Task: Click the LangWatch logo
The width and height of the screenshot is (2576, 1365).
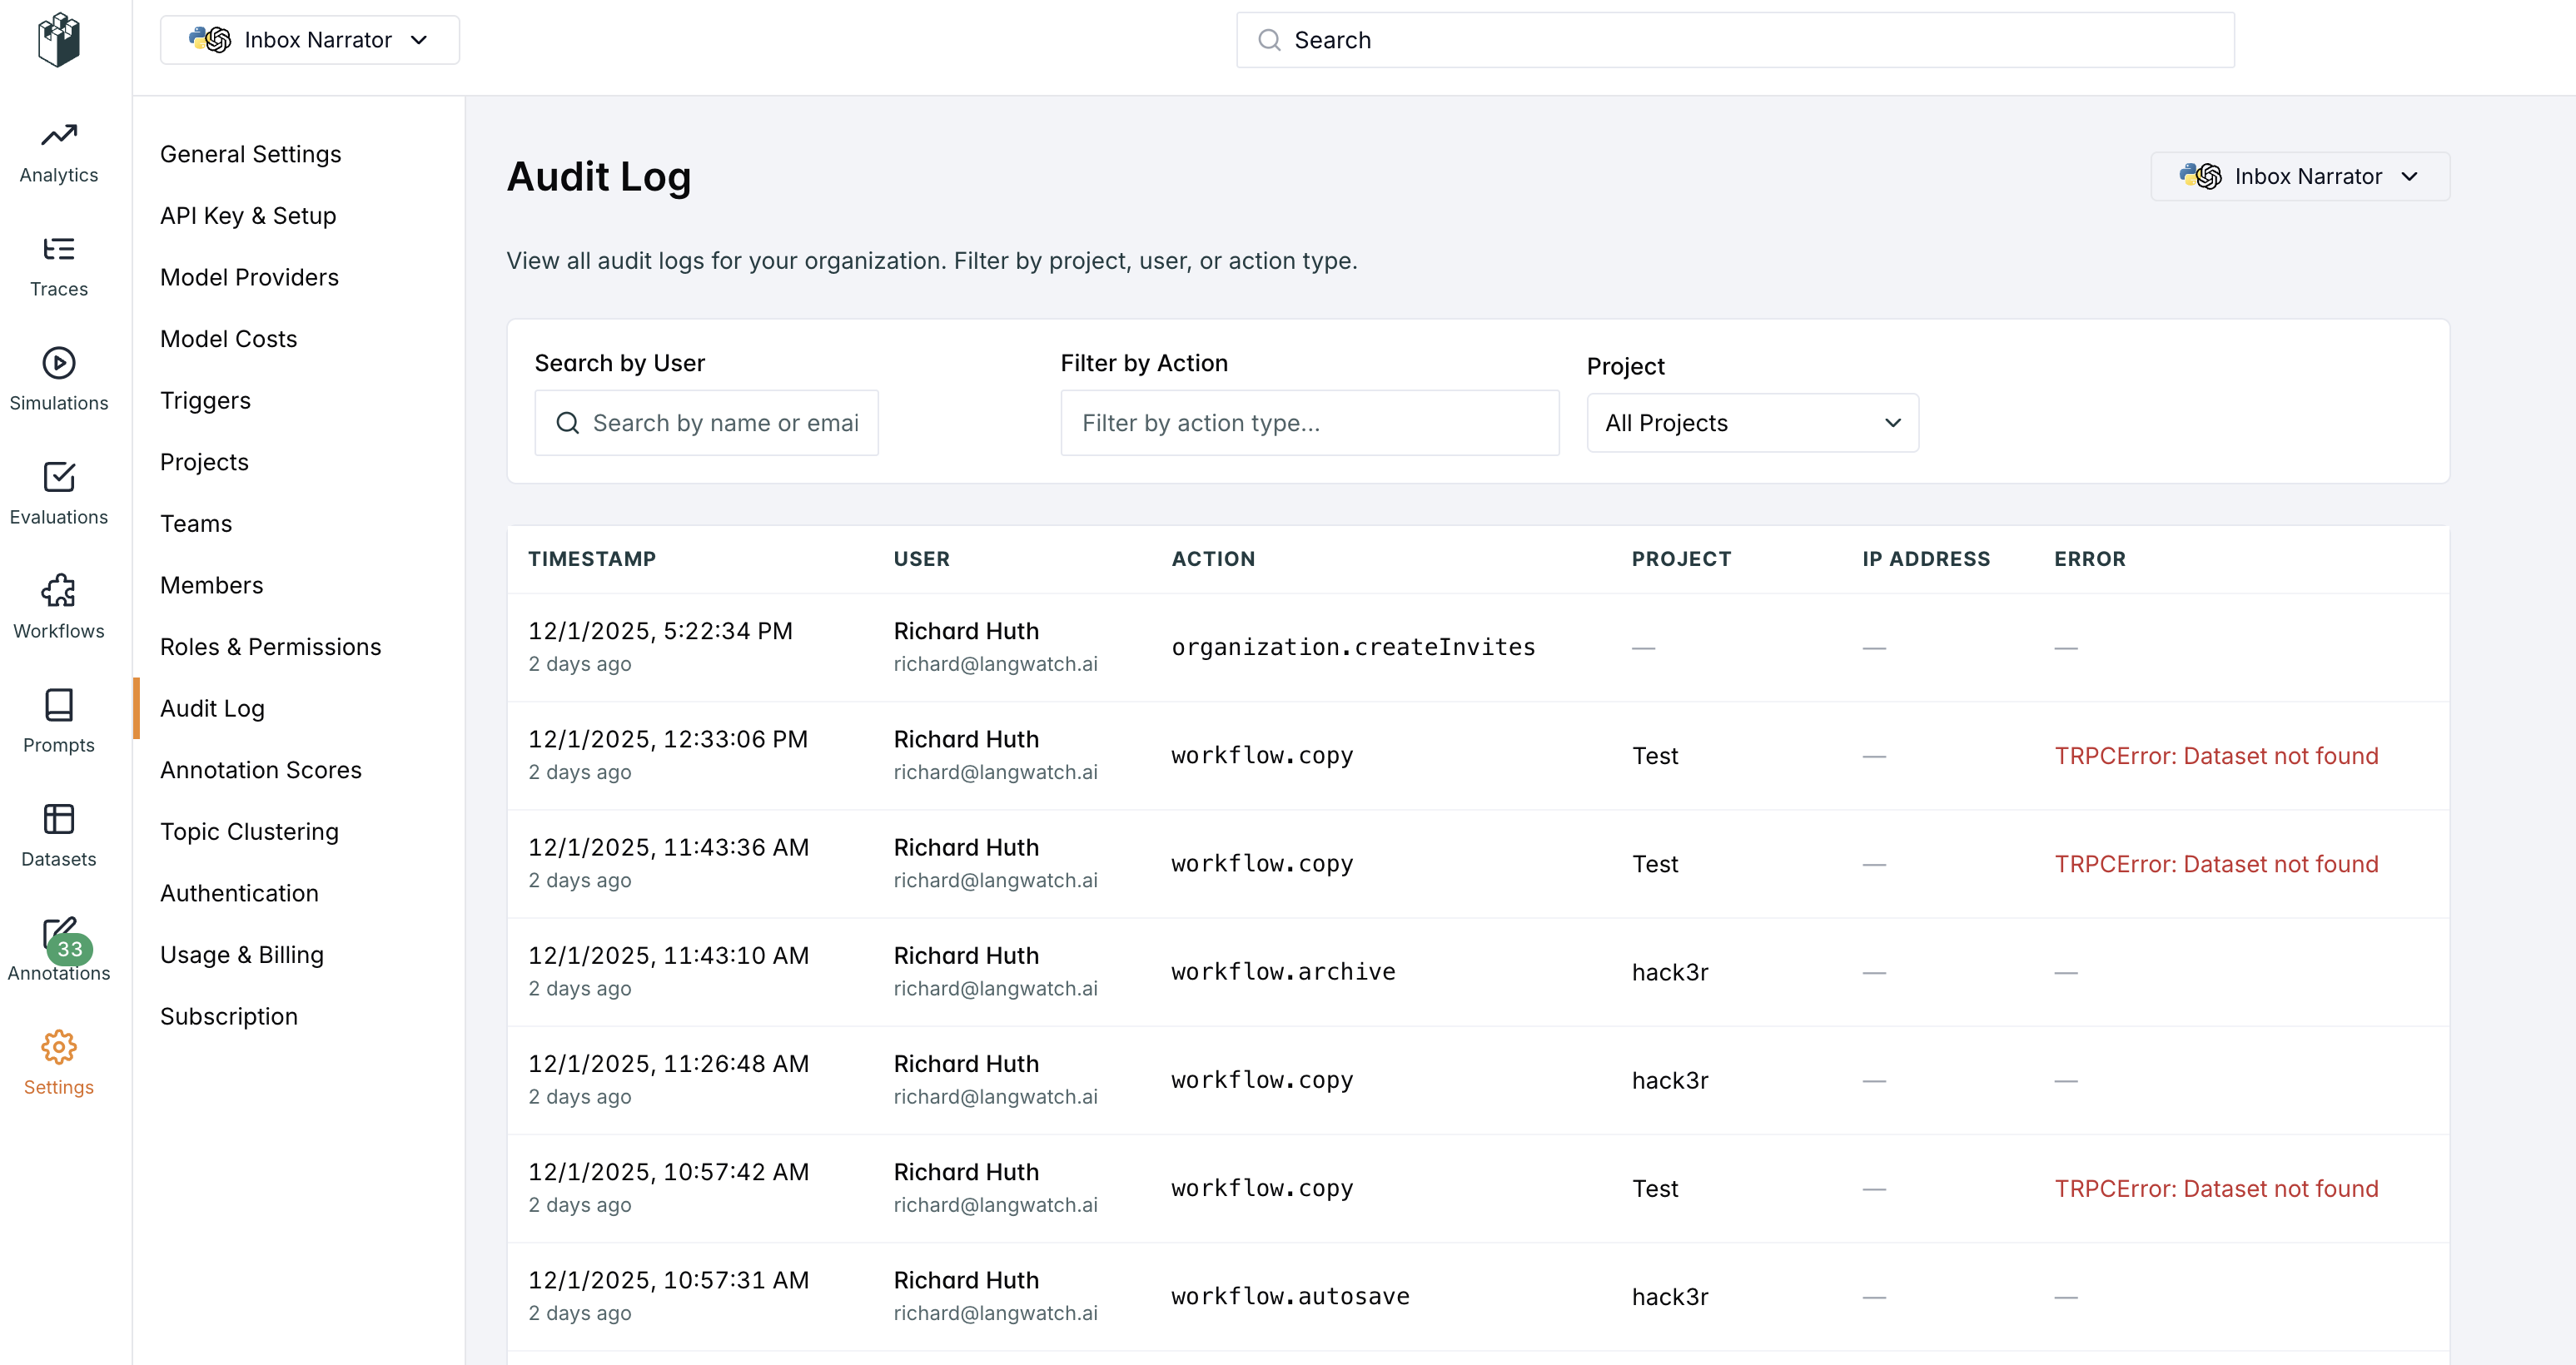Action: coord(58,39)
